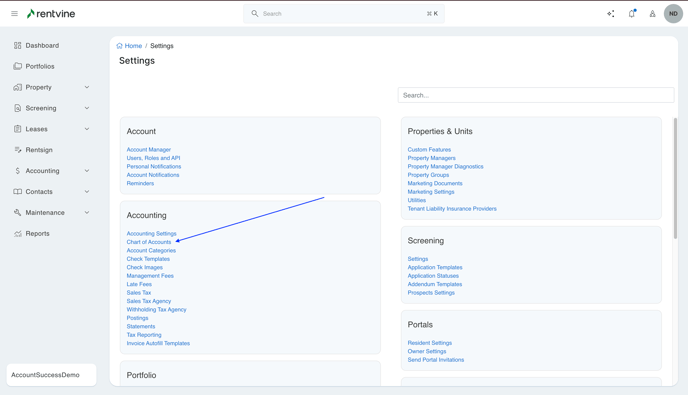Open Late Fees link
The image size is (688, 395).
[x=139, y=284]
